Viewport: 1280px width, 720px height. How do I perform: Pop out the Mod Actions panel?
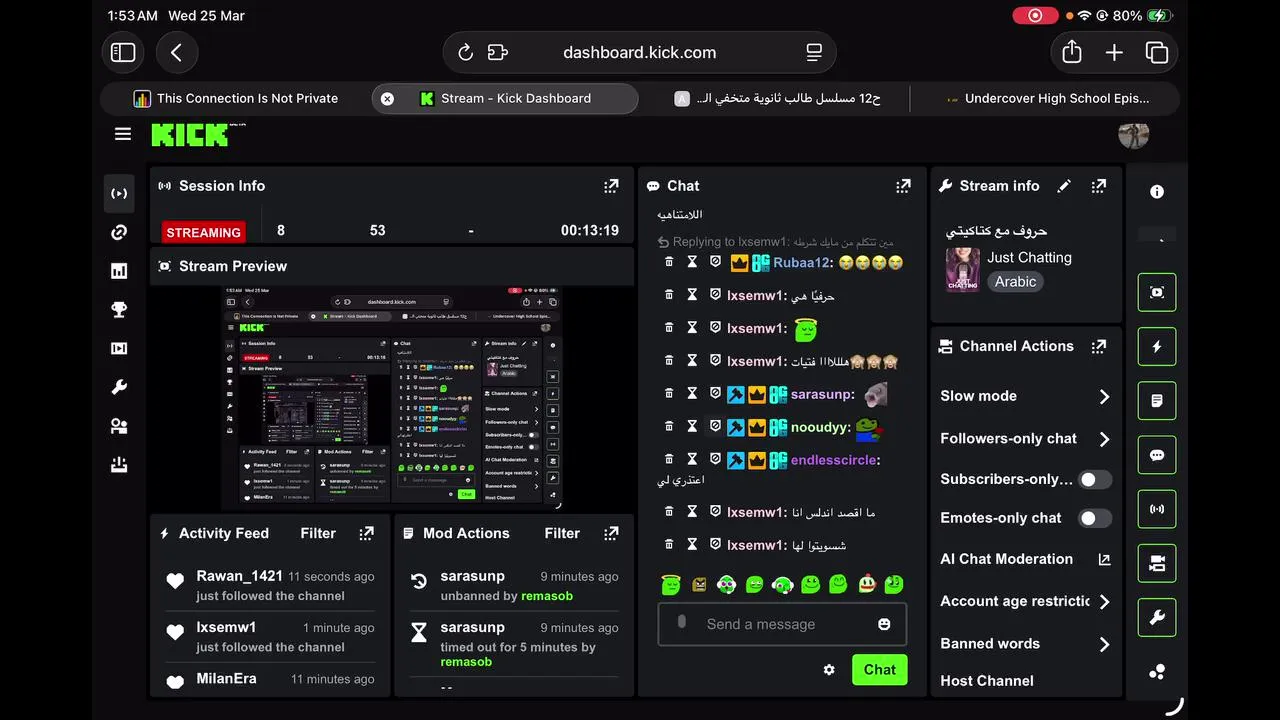611,533
